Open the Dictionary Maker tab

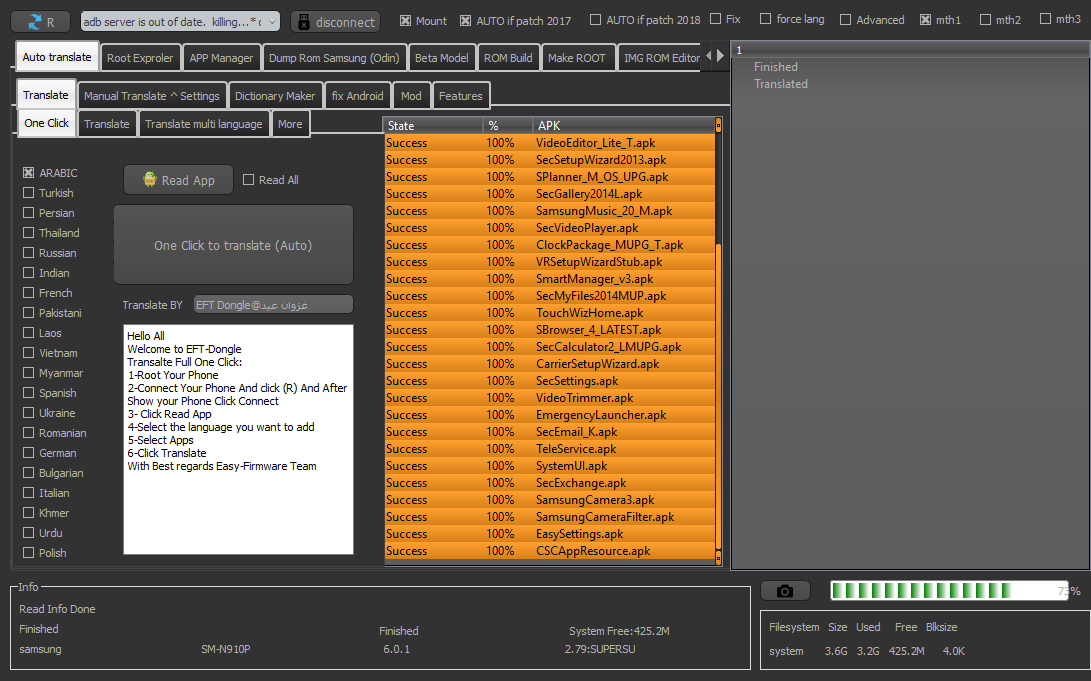pos(275,96)
